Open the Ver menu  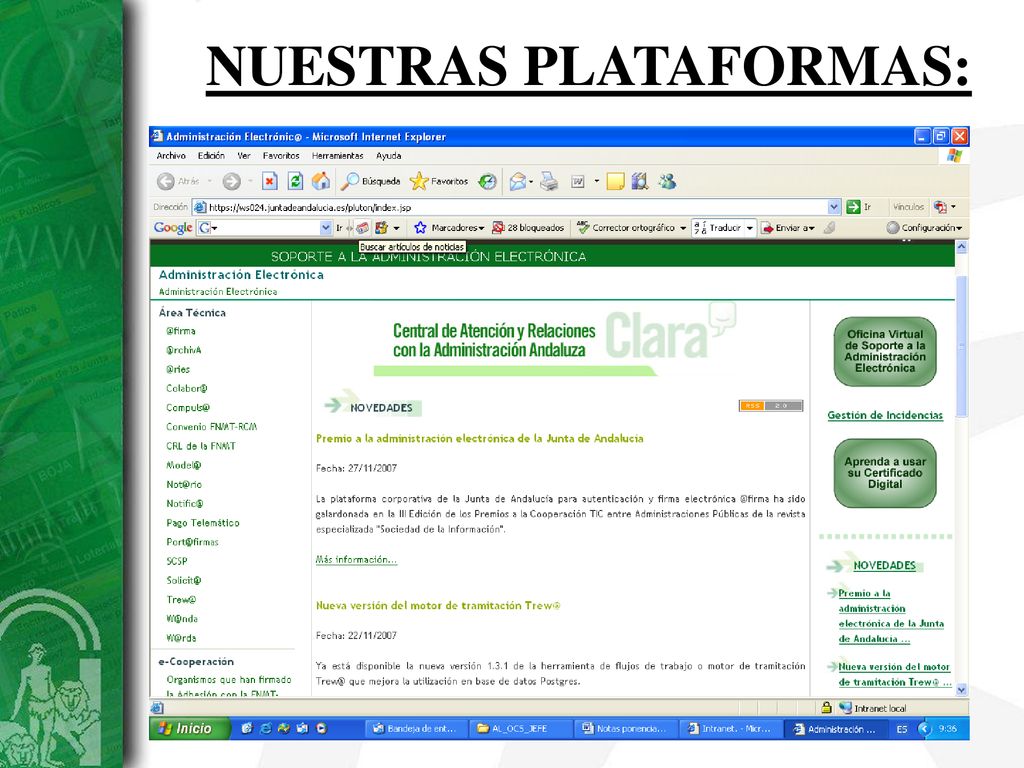(244, 155)
